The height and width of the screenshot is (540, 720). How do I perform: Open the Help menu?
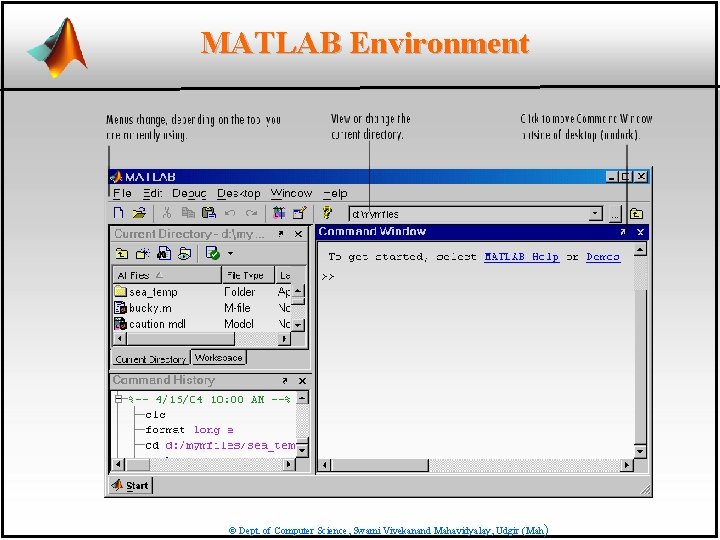tap(335, 193)
